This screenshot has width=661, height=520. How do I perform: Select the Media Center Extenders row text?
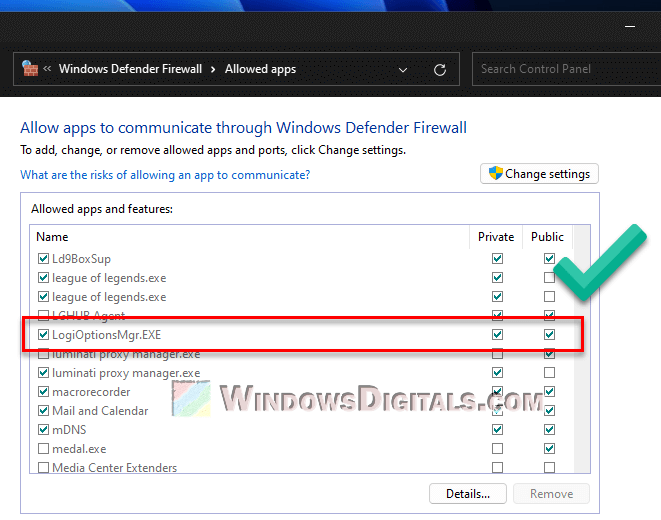click(115, 468)
